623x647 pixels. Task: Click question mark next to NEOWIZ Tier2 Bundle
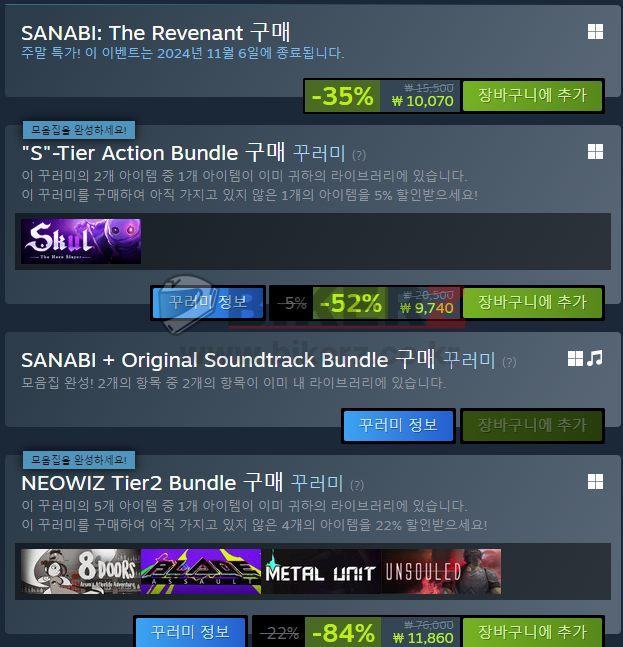point(357,485)
